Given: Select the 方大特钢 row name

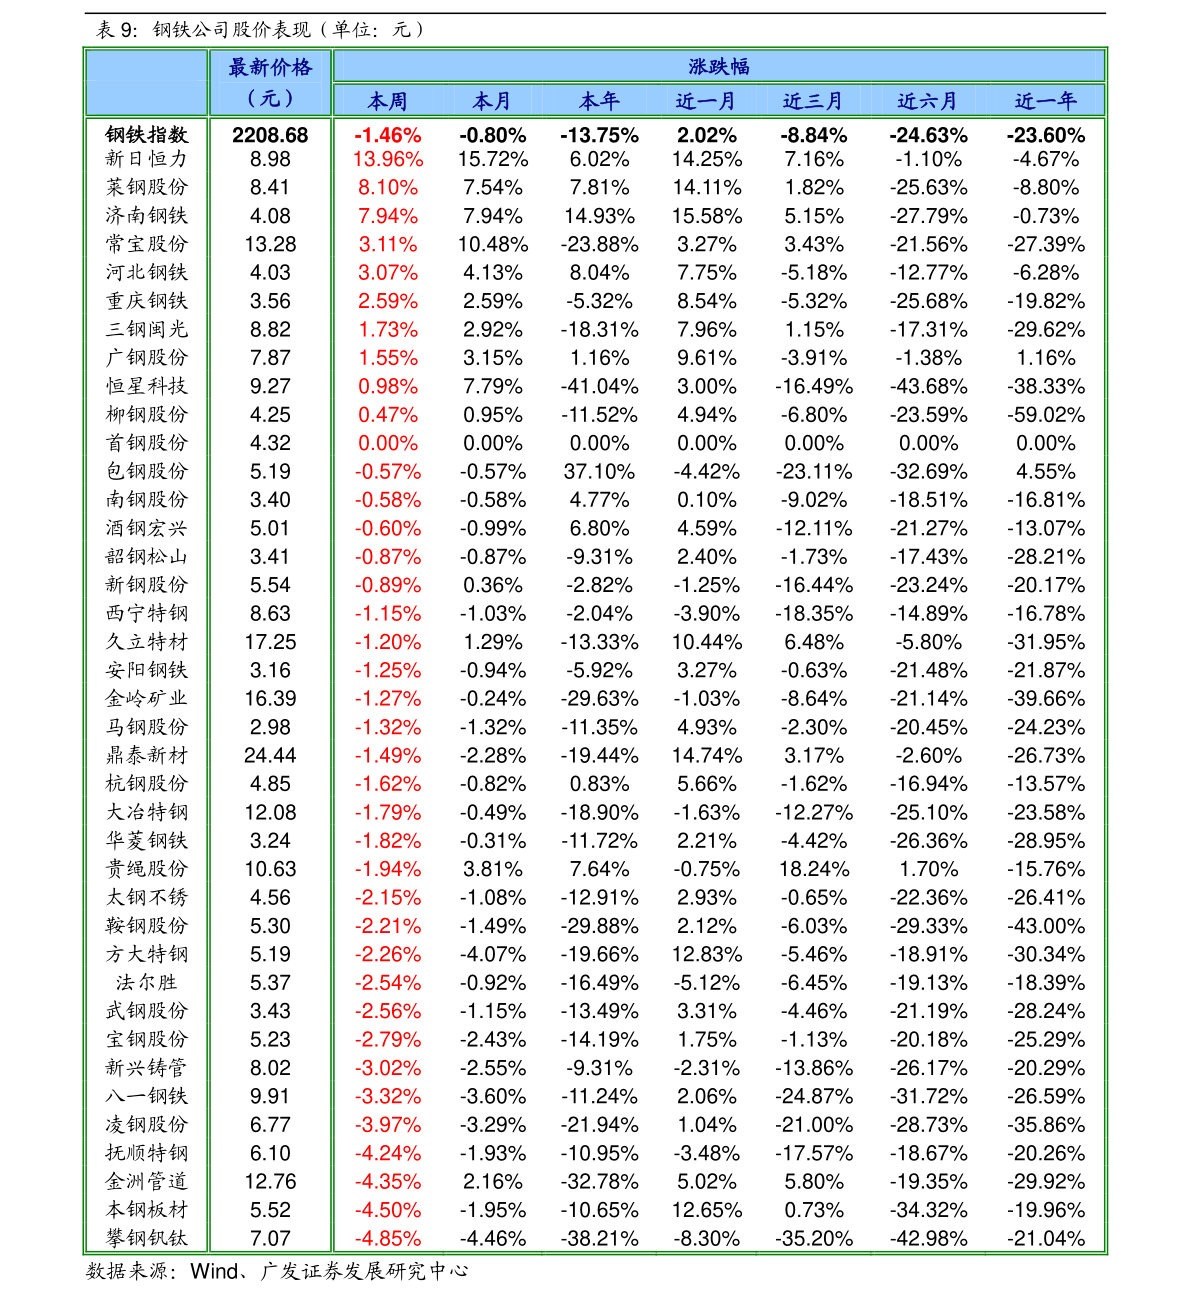Looking at the screenshot, I should (147, 954).
